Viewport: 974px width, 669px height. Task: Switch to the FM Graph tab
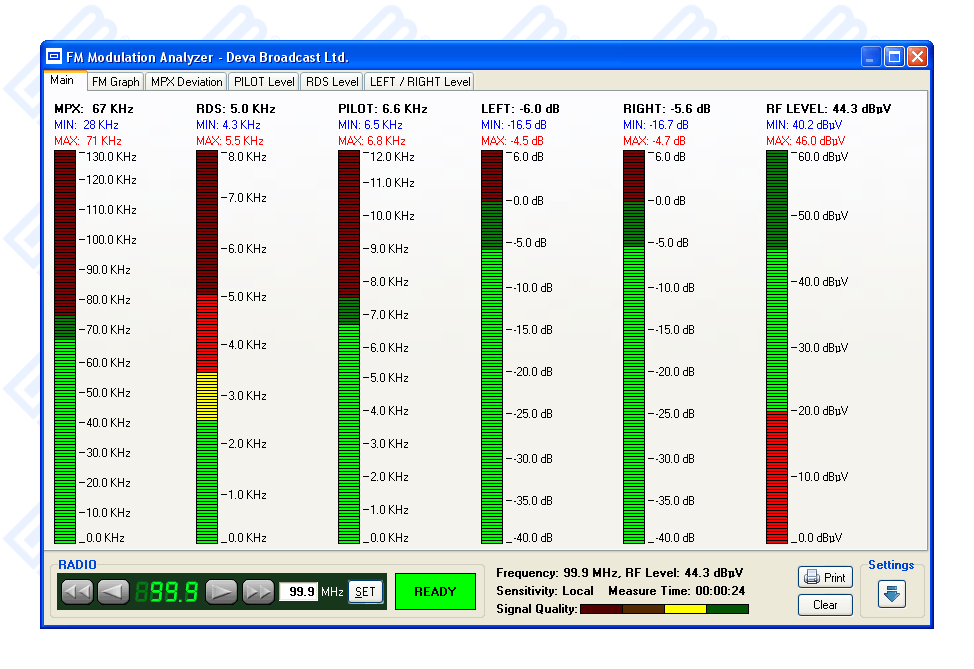[x=116, y=82]
